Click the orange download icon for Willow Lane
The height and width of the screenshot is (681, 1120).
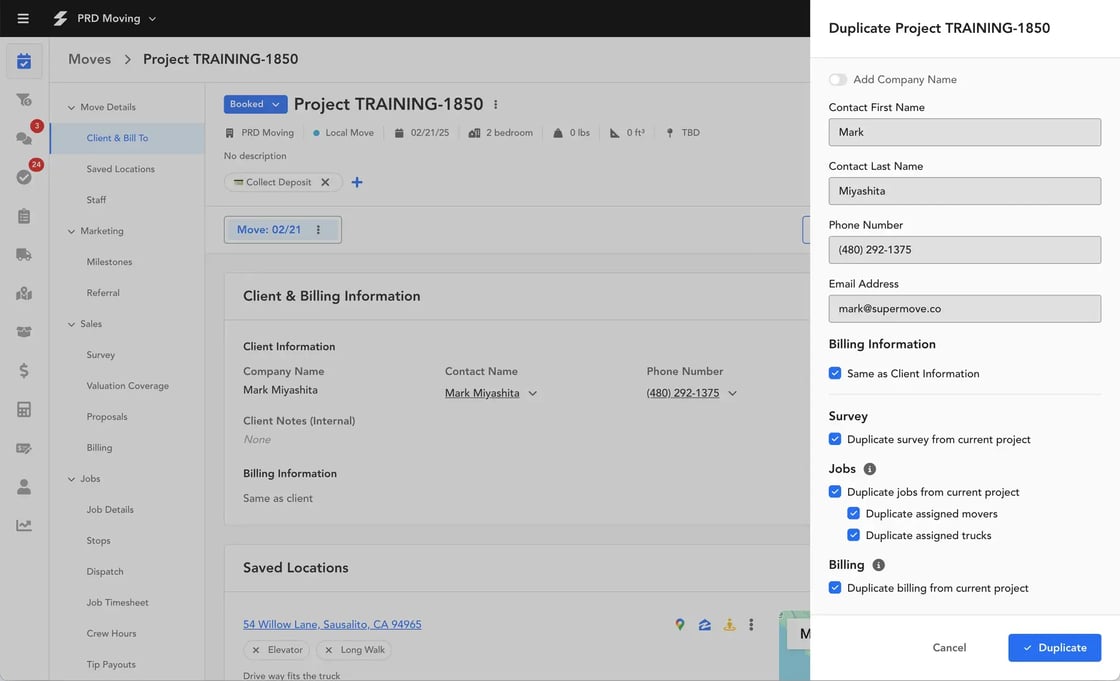point(729,625)
